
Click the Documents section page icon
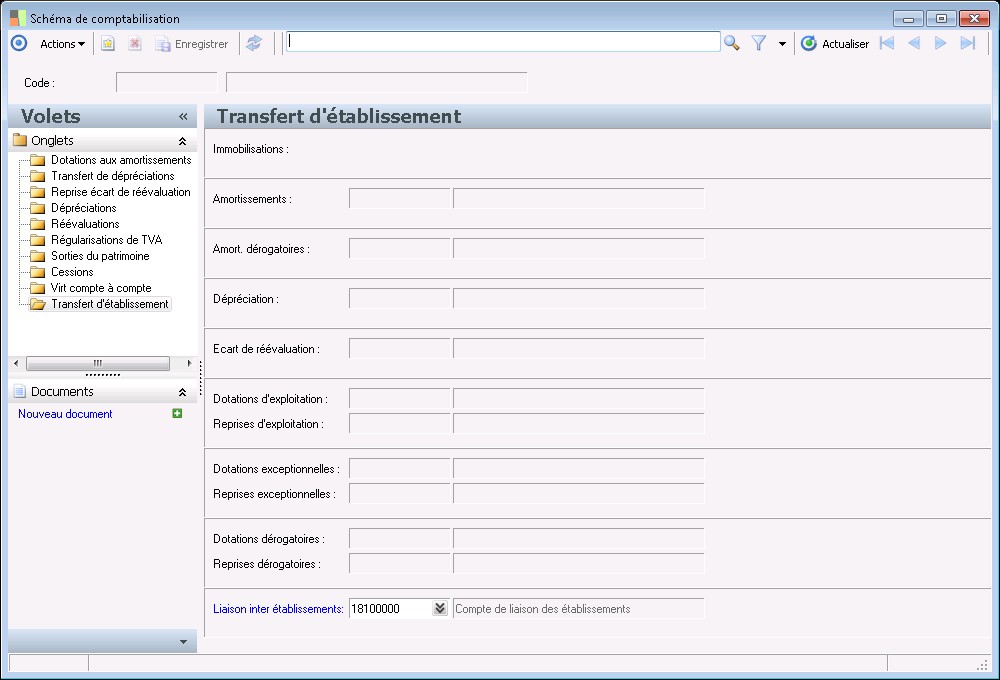(x=20, y=391)
